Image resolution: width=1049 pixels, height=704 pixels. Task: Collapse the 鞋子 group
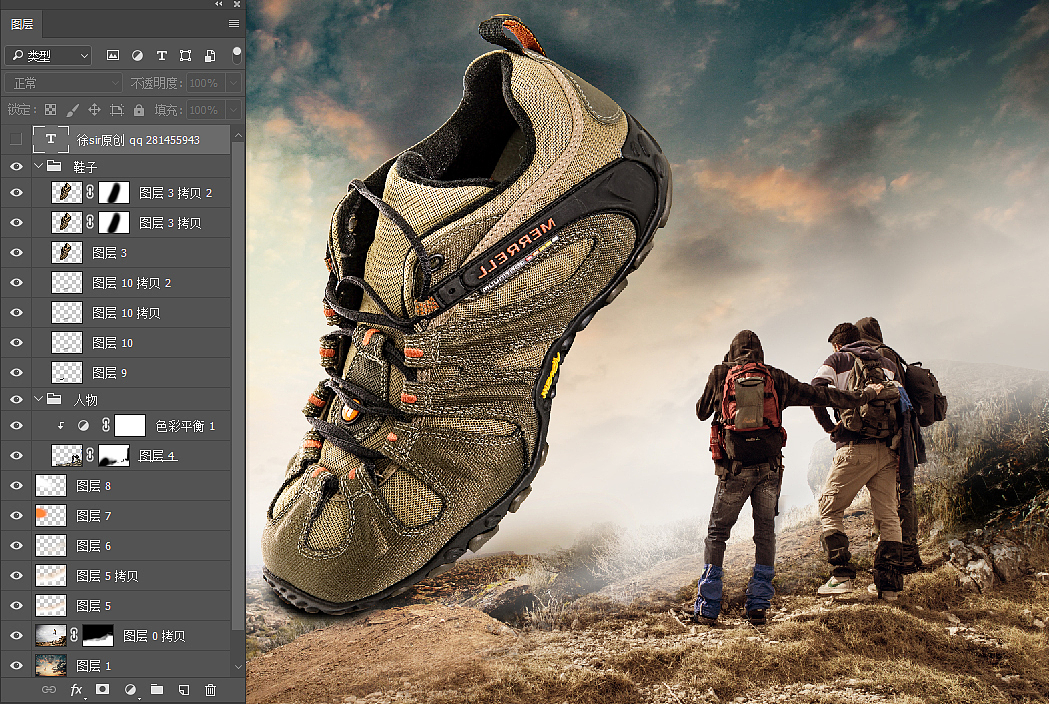pyautogui.click(x=38, y=166)
